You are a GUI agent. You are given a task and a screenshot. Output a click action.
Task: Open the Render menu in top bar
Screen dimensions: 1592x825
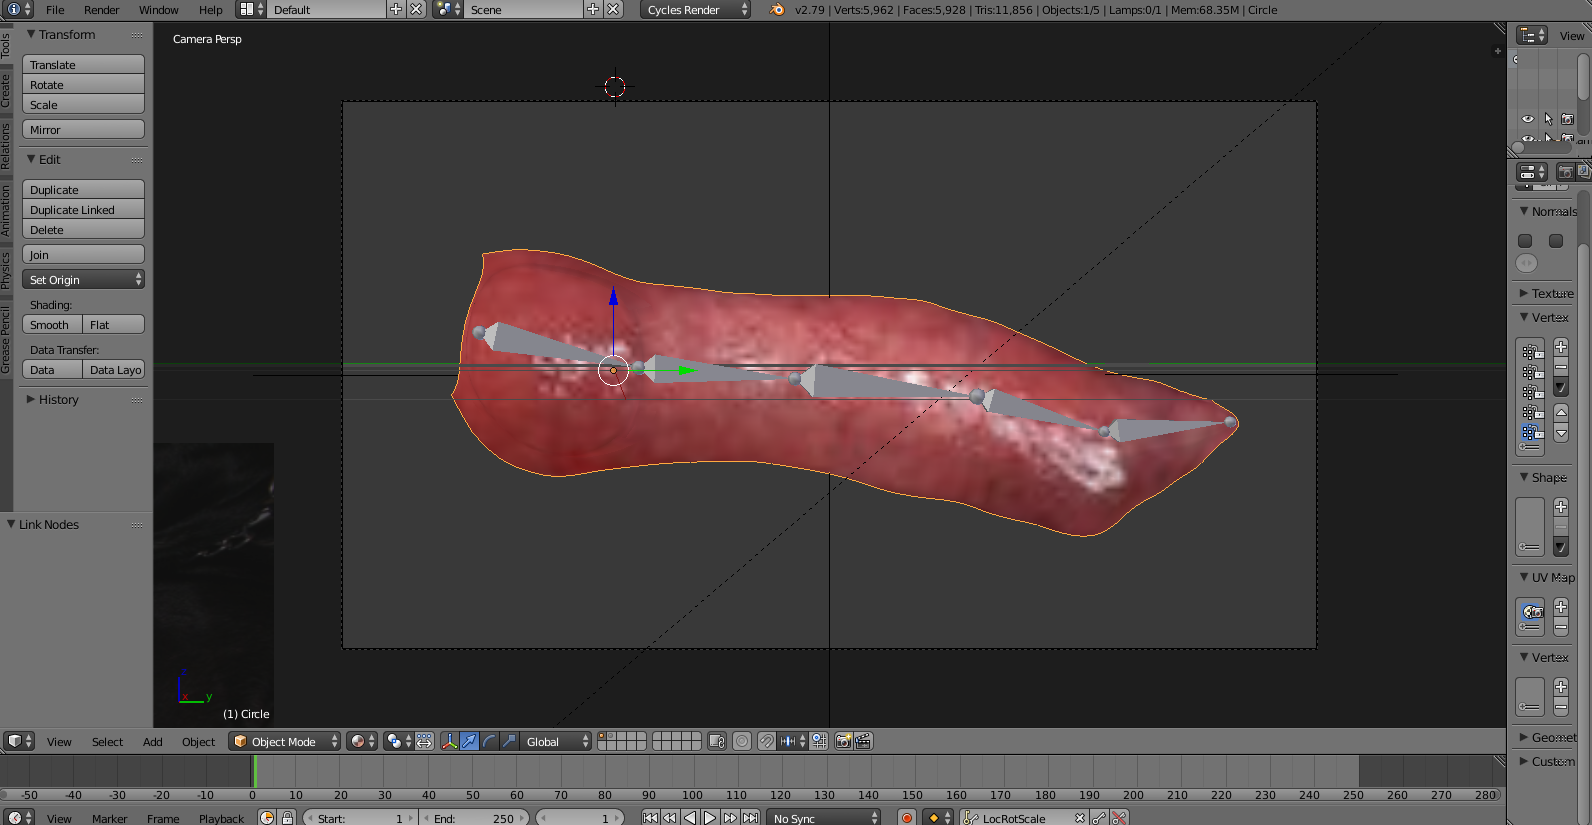101,10
